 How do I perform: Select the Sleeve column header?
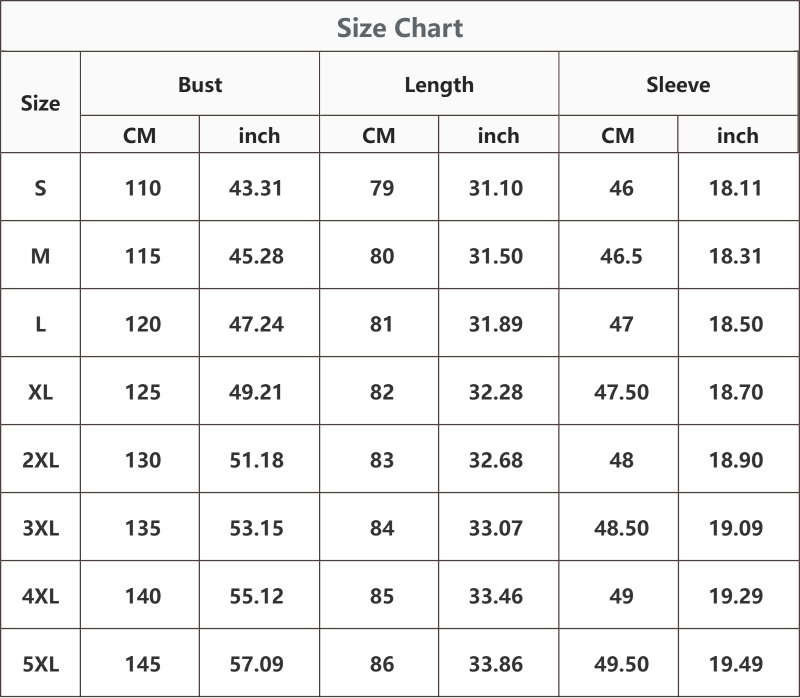678,84
